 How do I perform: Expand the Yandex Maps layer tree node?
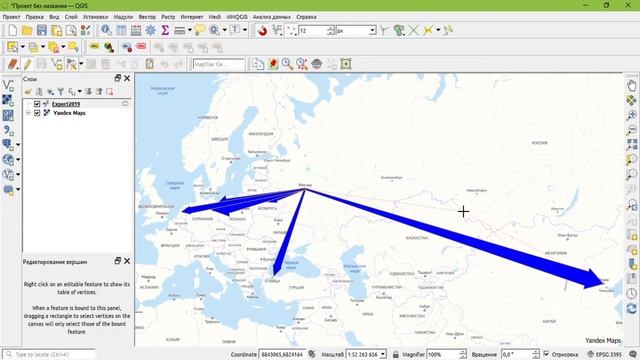(x=28, y=113)
